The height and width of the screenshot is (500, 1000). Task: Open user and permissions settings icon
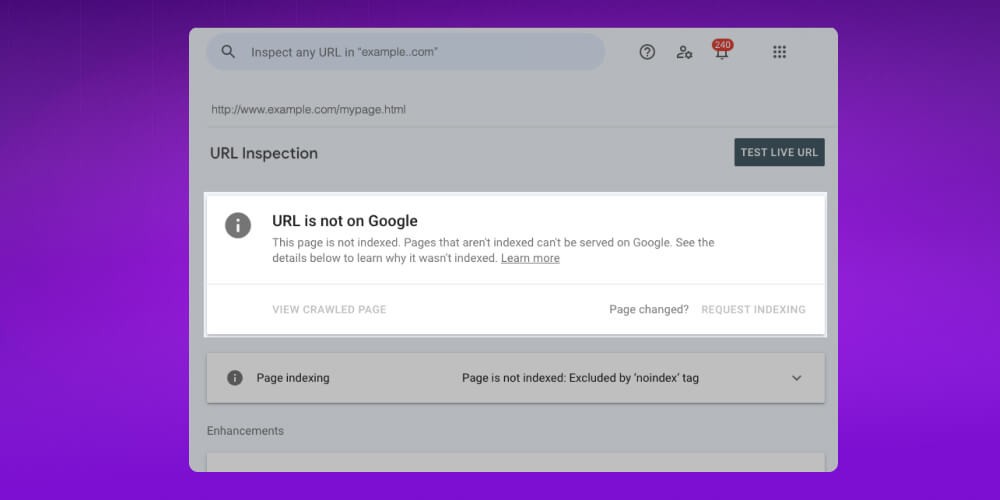tap(684, 52)
